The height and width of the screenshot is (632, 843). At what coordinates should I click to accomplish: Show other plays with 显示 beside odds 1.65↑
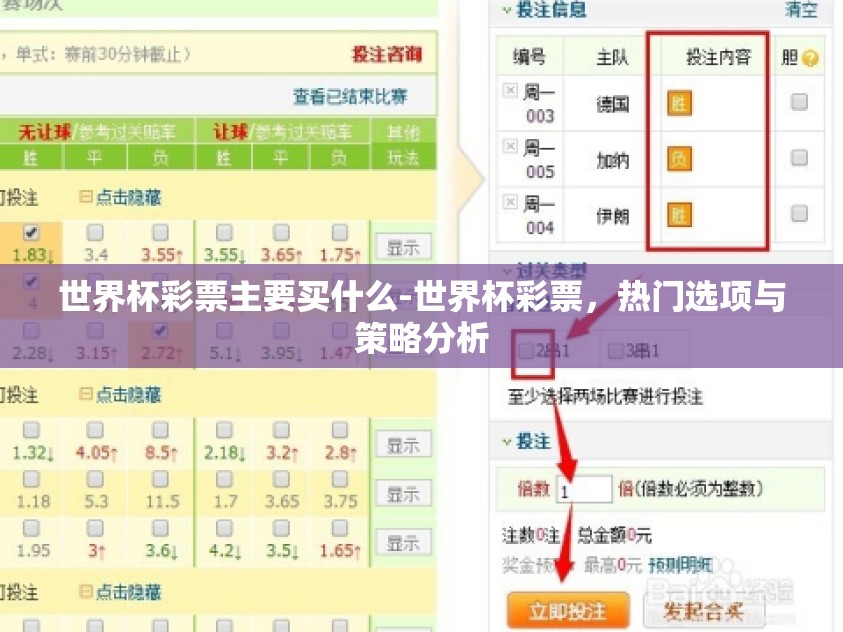403,543
